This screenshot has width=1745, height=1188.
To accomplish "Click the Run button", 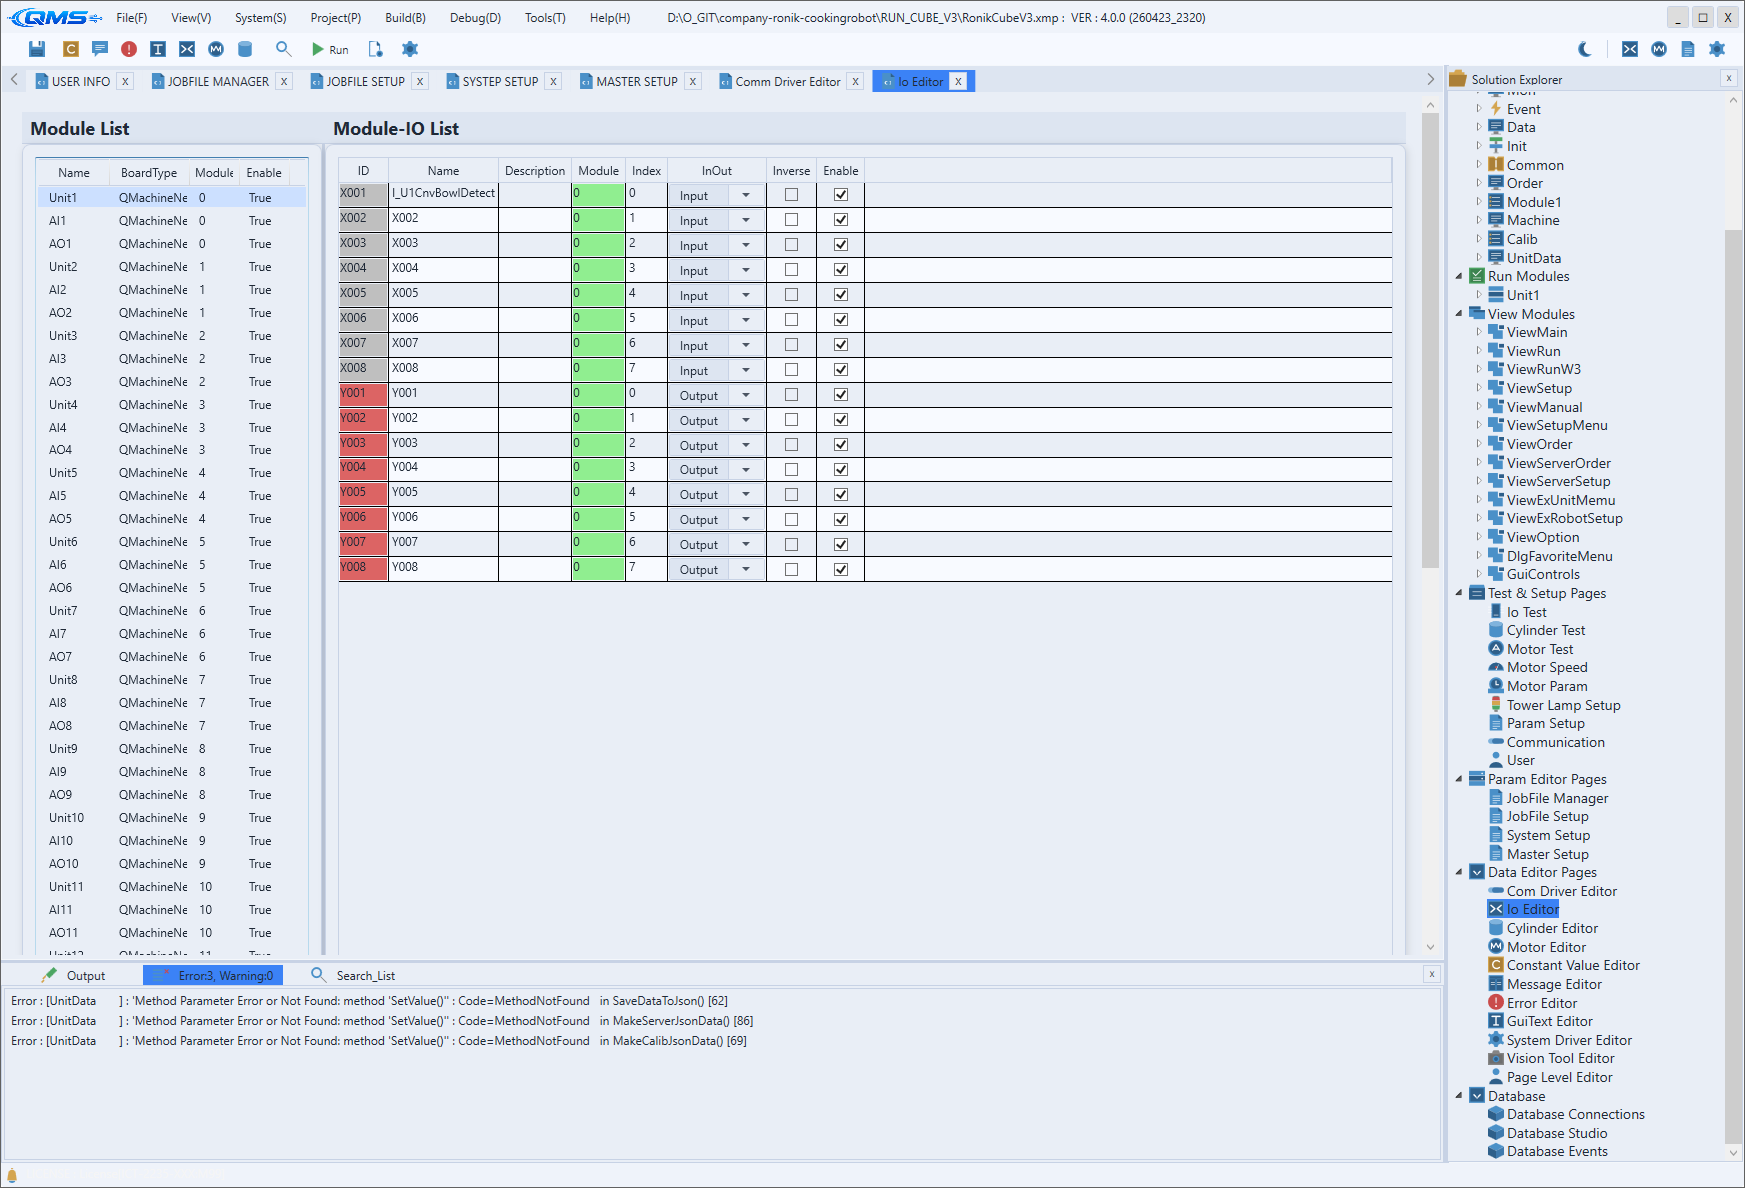I will click(330, 49).
